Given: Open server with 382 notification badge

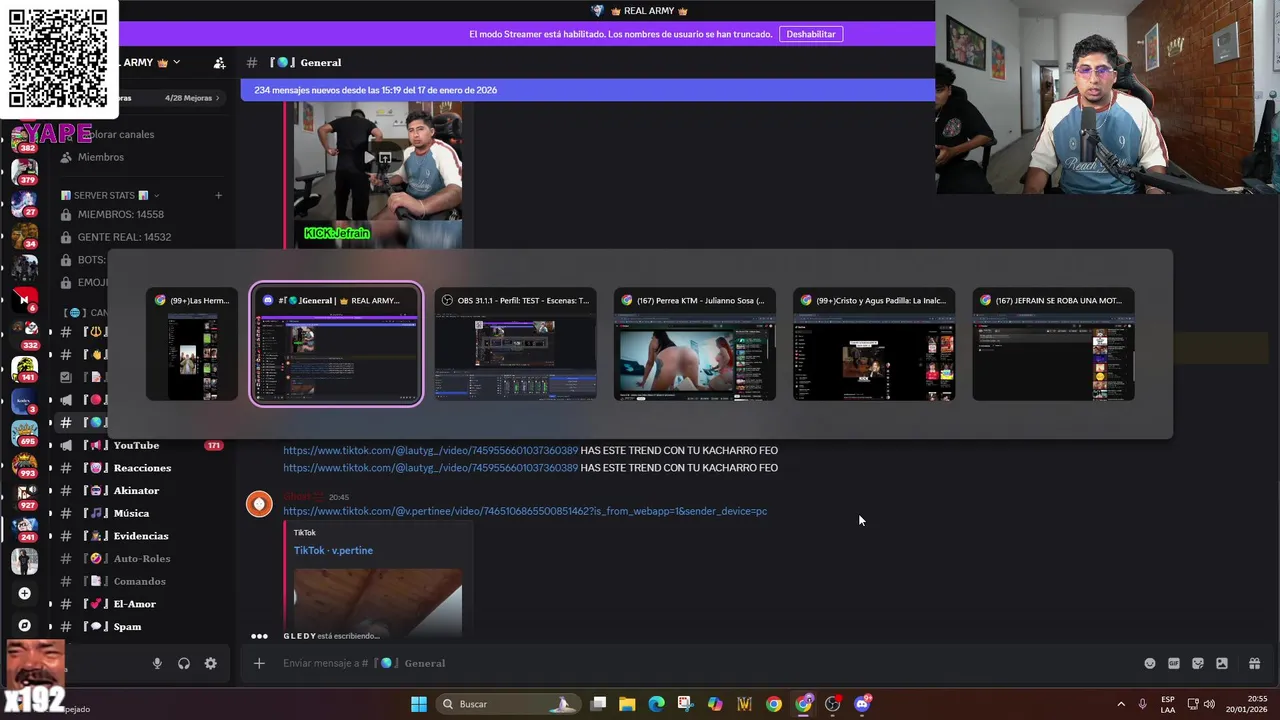Looking at the screenshot, I should click(24, 139).
